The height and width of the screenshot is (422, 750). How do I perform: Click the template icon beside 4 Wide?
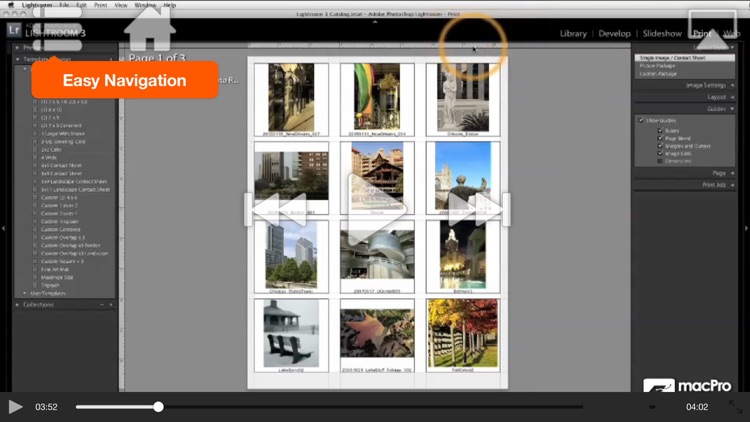(x=35, y=157)
